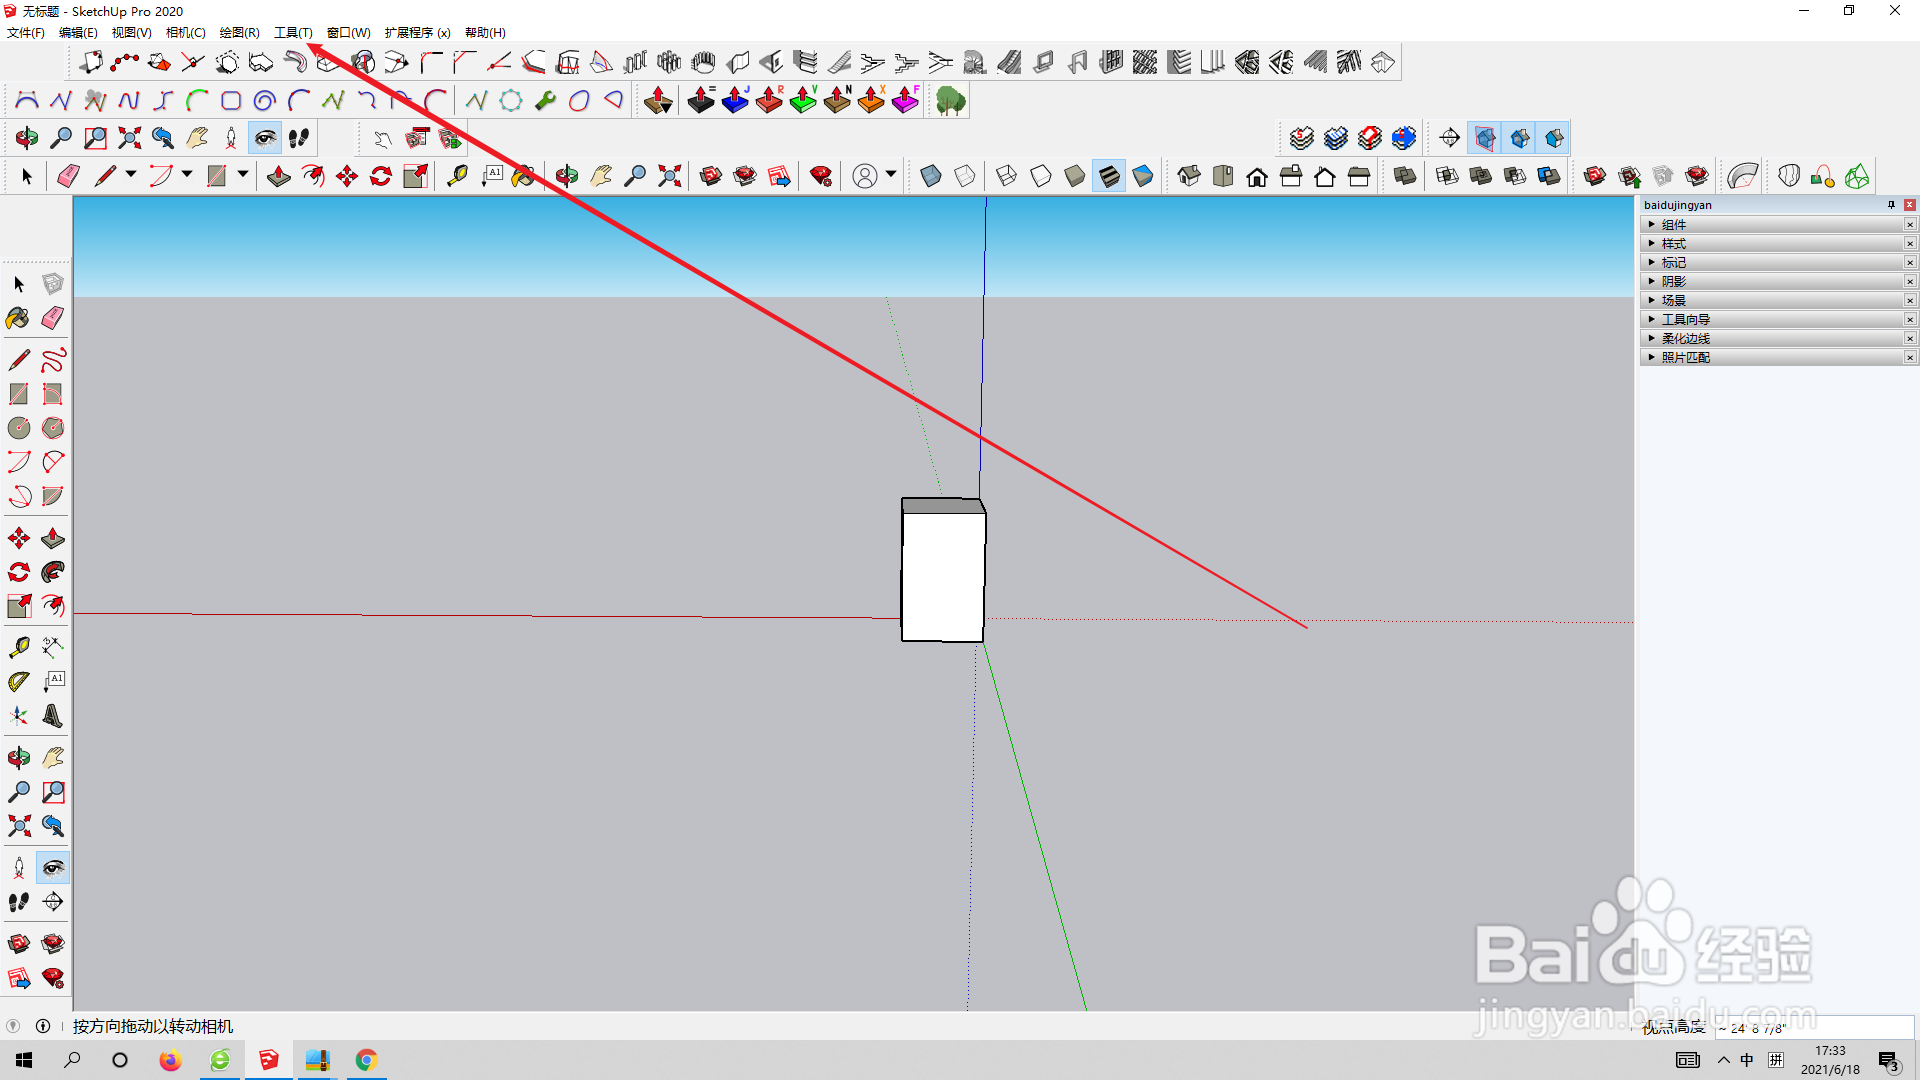The image size is (1920, 1080).
Task: Expand the 场景 panel
Action: pyautogui.click(x=1778, y=301)
